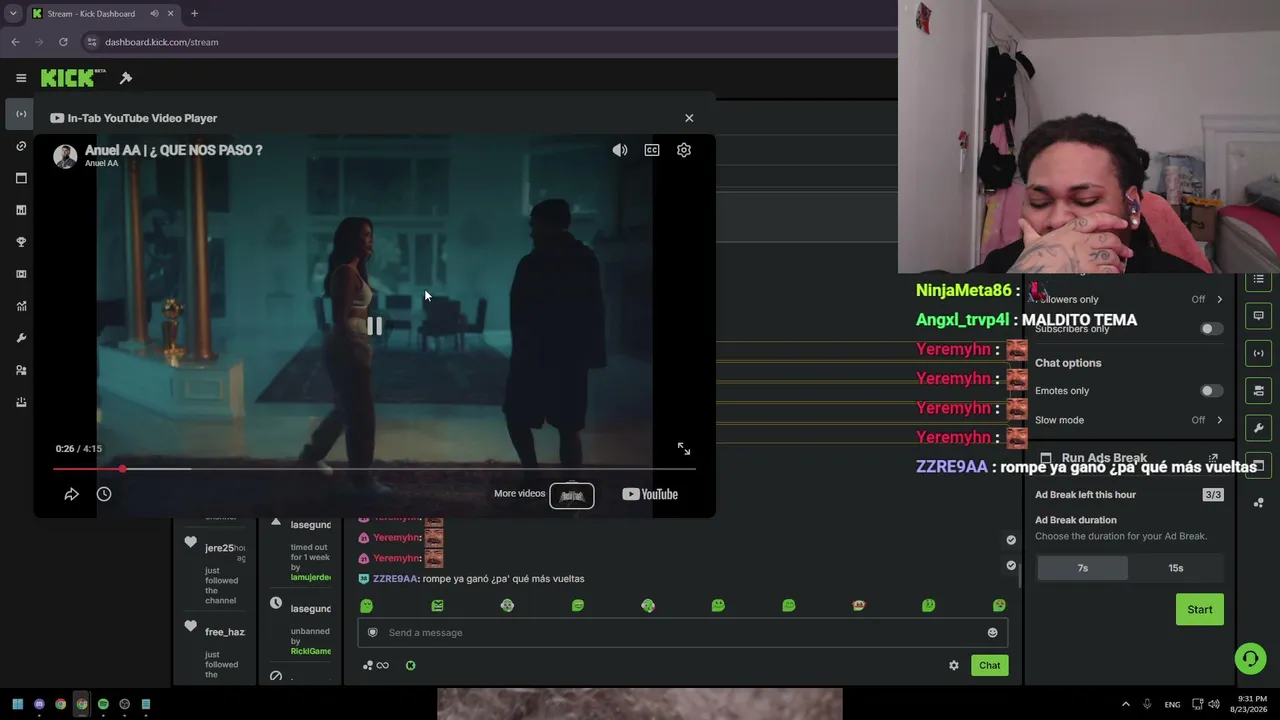Open the video title 'Anuel AA | ¿ QUE NOS PASO ?'

[174, 150]
